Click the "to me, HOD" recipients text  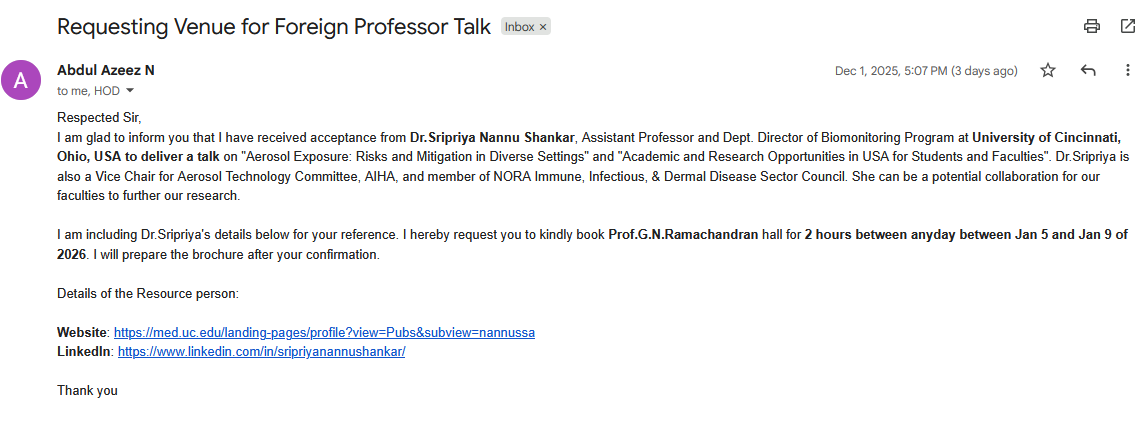click(x=88, y=91)
